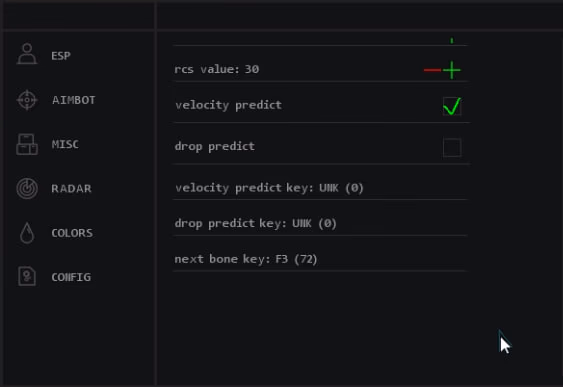
Task: Click the ESP person silhouette icon
Action: pos(27,54)
